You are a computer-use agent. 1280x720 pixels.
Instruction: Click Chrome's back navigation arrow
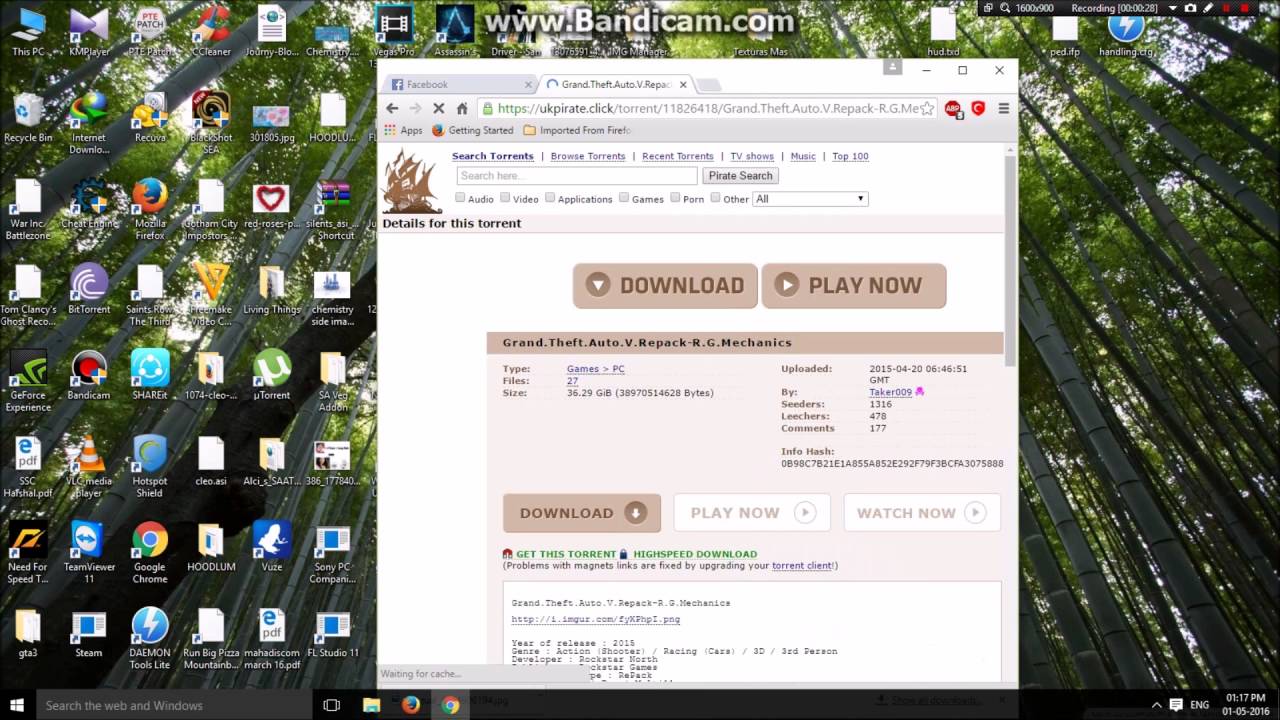[x=392, y=108]
